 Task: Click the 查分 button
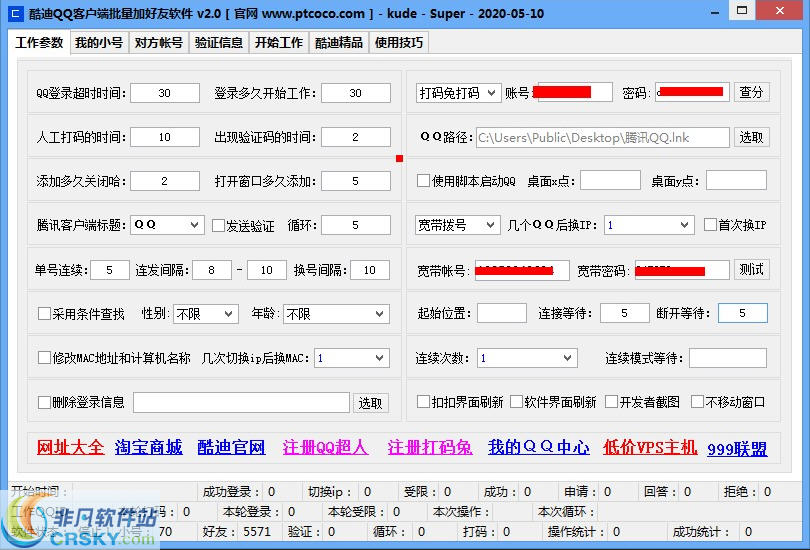click(752, 92)
